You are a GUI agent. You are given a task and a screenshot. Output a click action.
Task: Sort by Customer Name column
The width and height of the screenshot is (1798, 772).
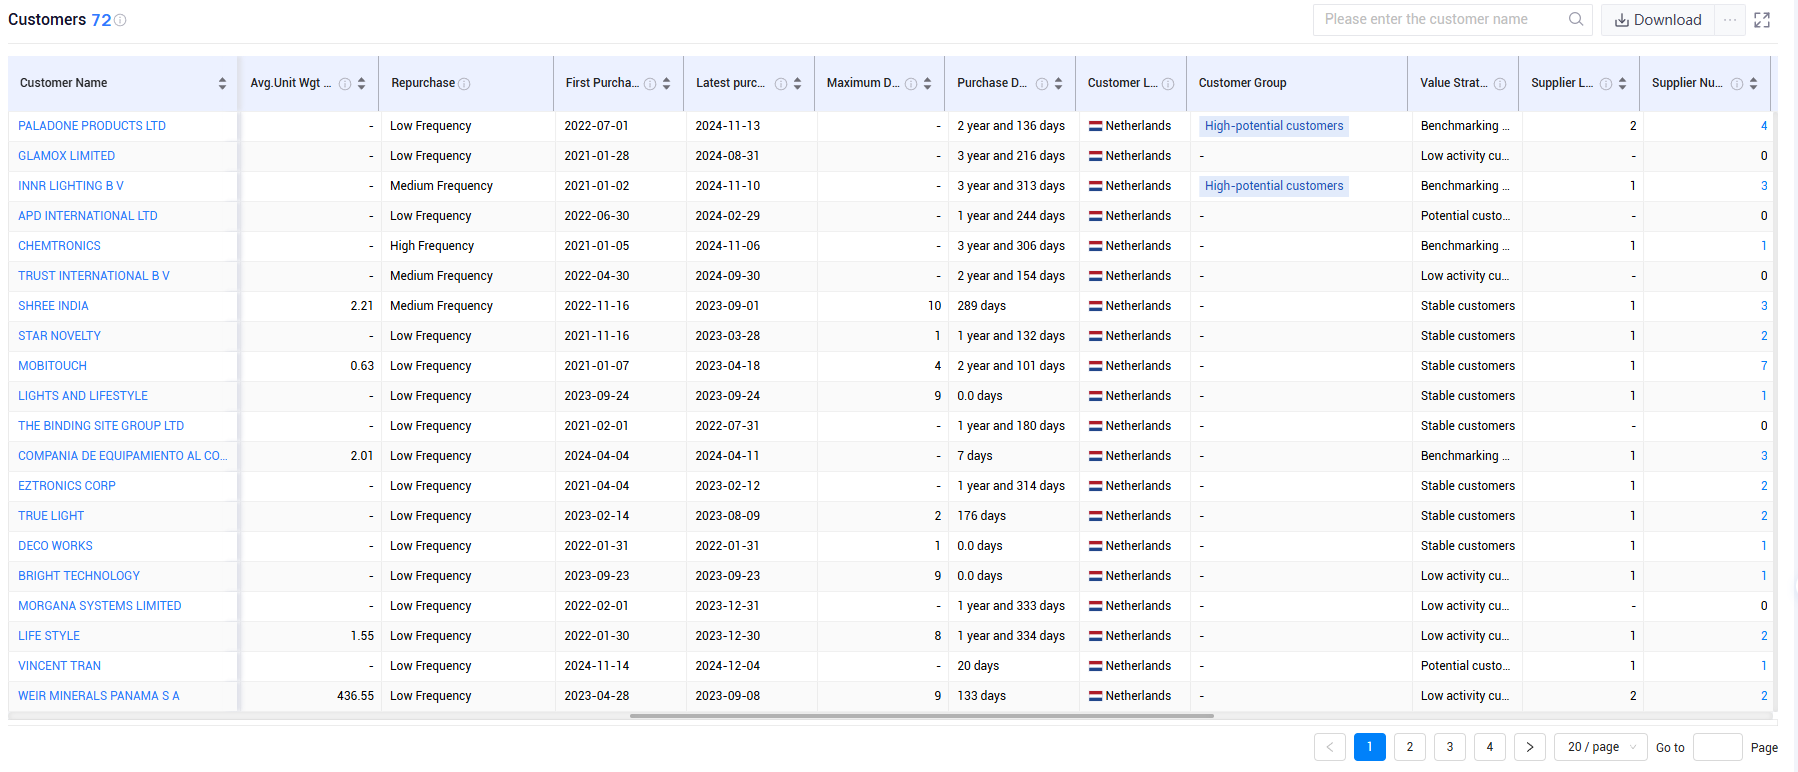[222, 84]
